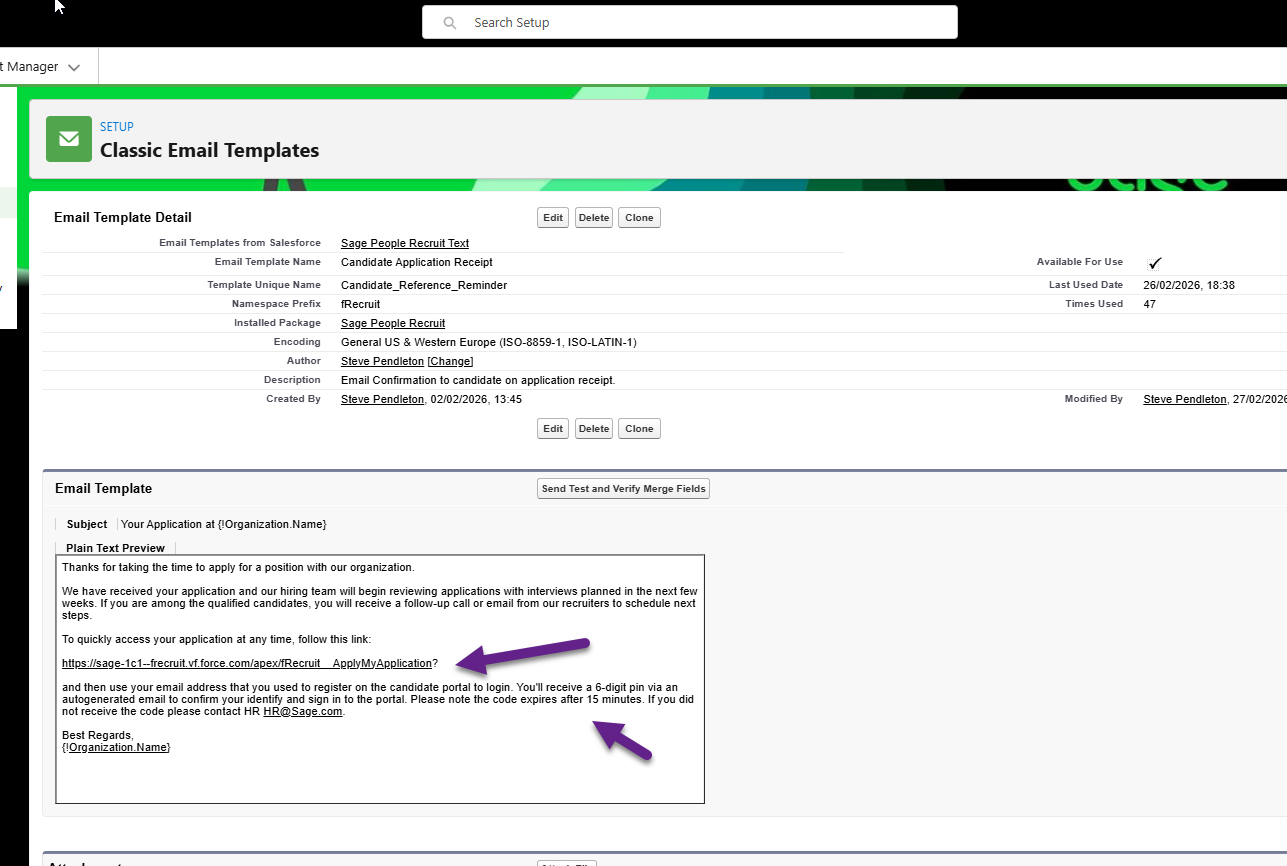
Task: Open the Installed Package Sage People Recruit link
Action: pos(392,323)
